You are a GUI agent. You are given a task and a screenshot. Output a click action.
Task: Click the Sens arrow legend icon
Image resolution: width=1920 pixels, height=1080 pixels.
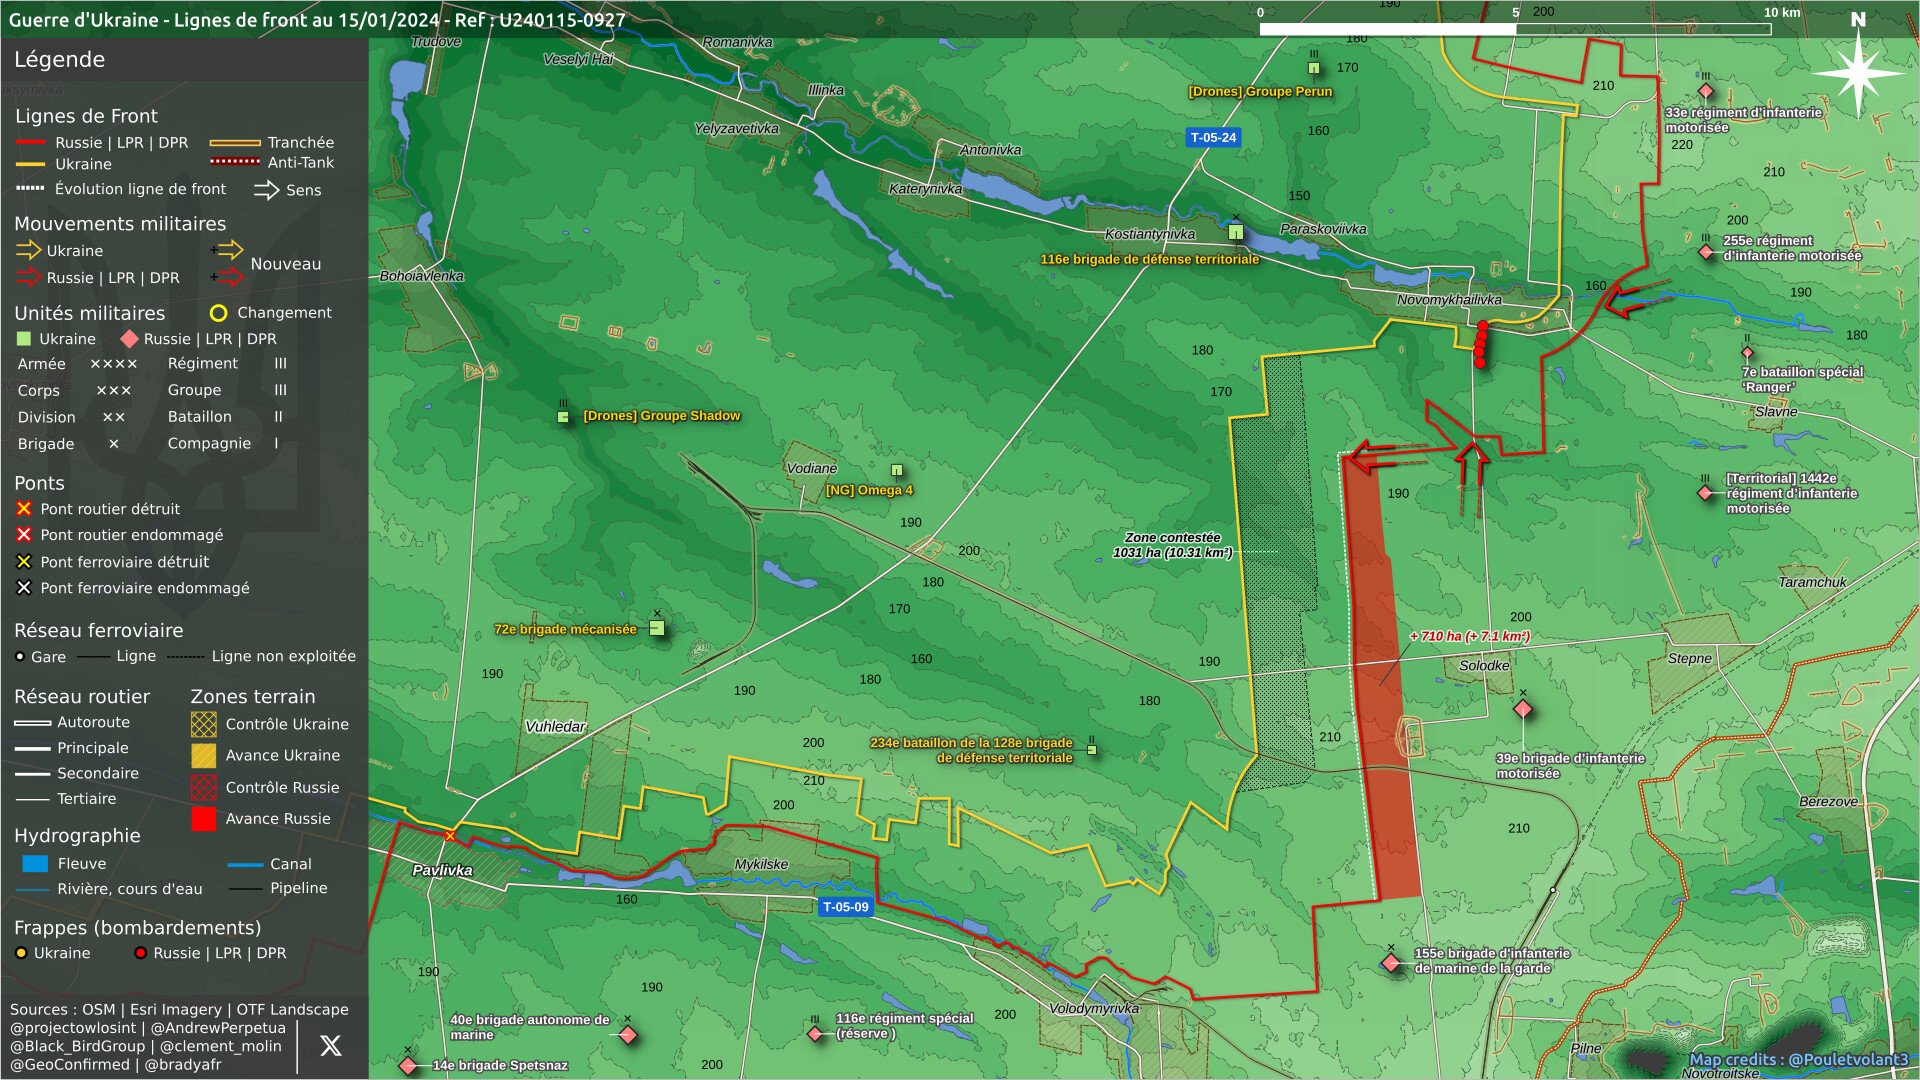(x=266, y=190)
